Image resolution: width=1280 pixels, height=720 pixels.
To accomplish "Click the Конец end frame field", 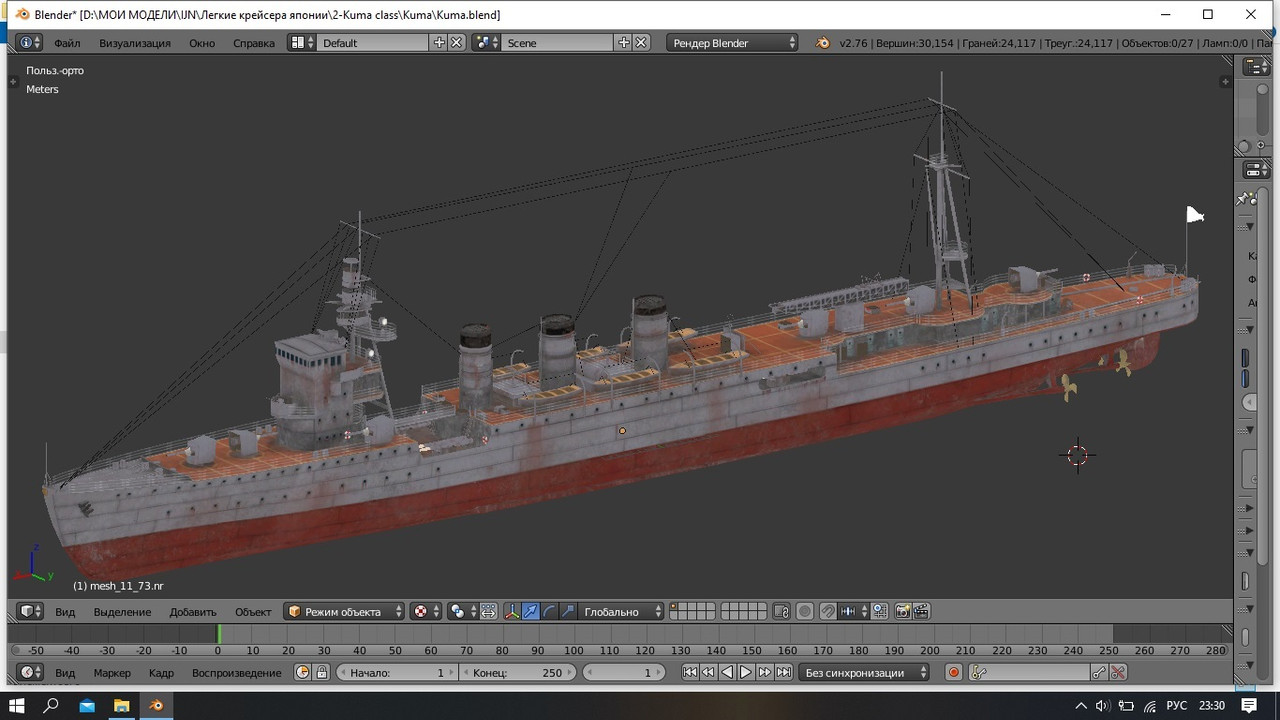I will point(518,673).
